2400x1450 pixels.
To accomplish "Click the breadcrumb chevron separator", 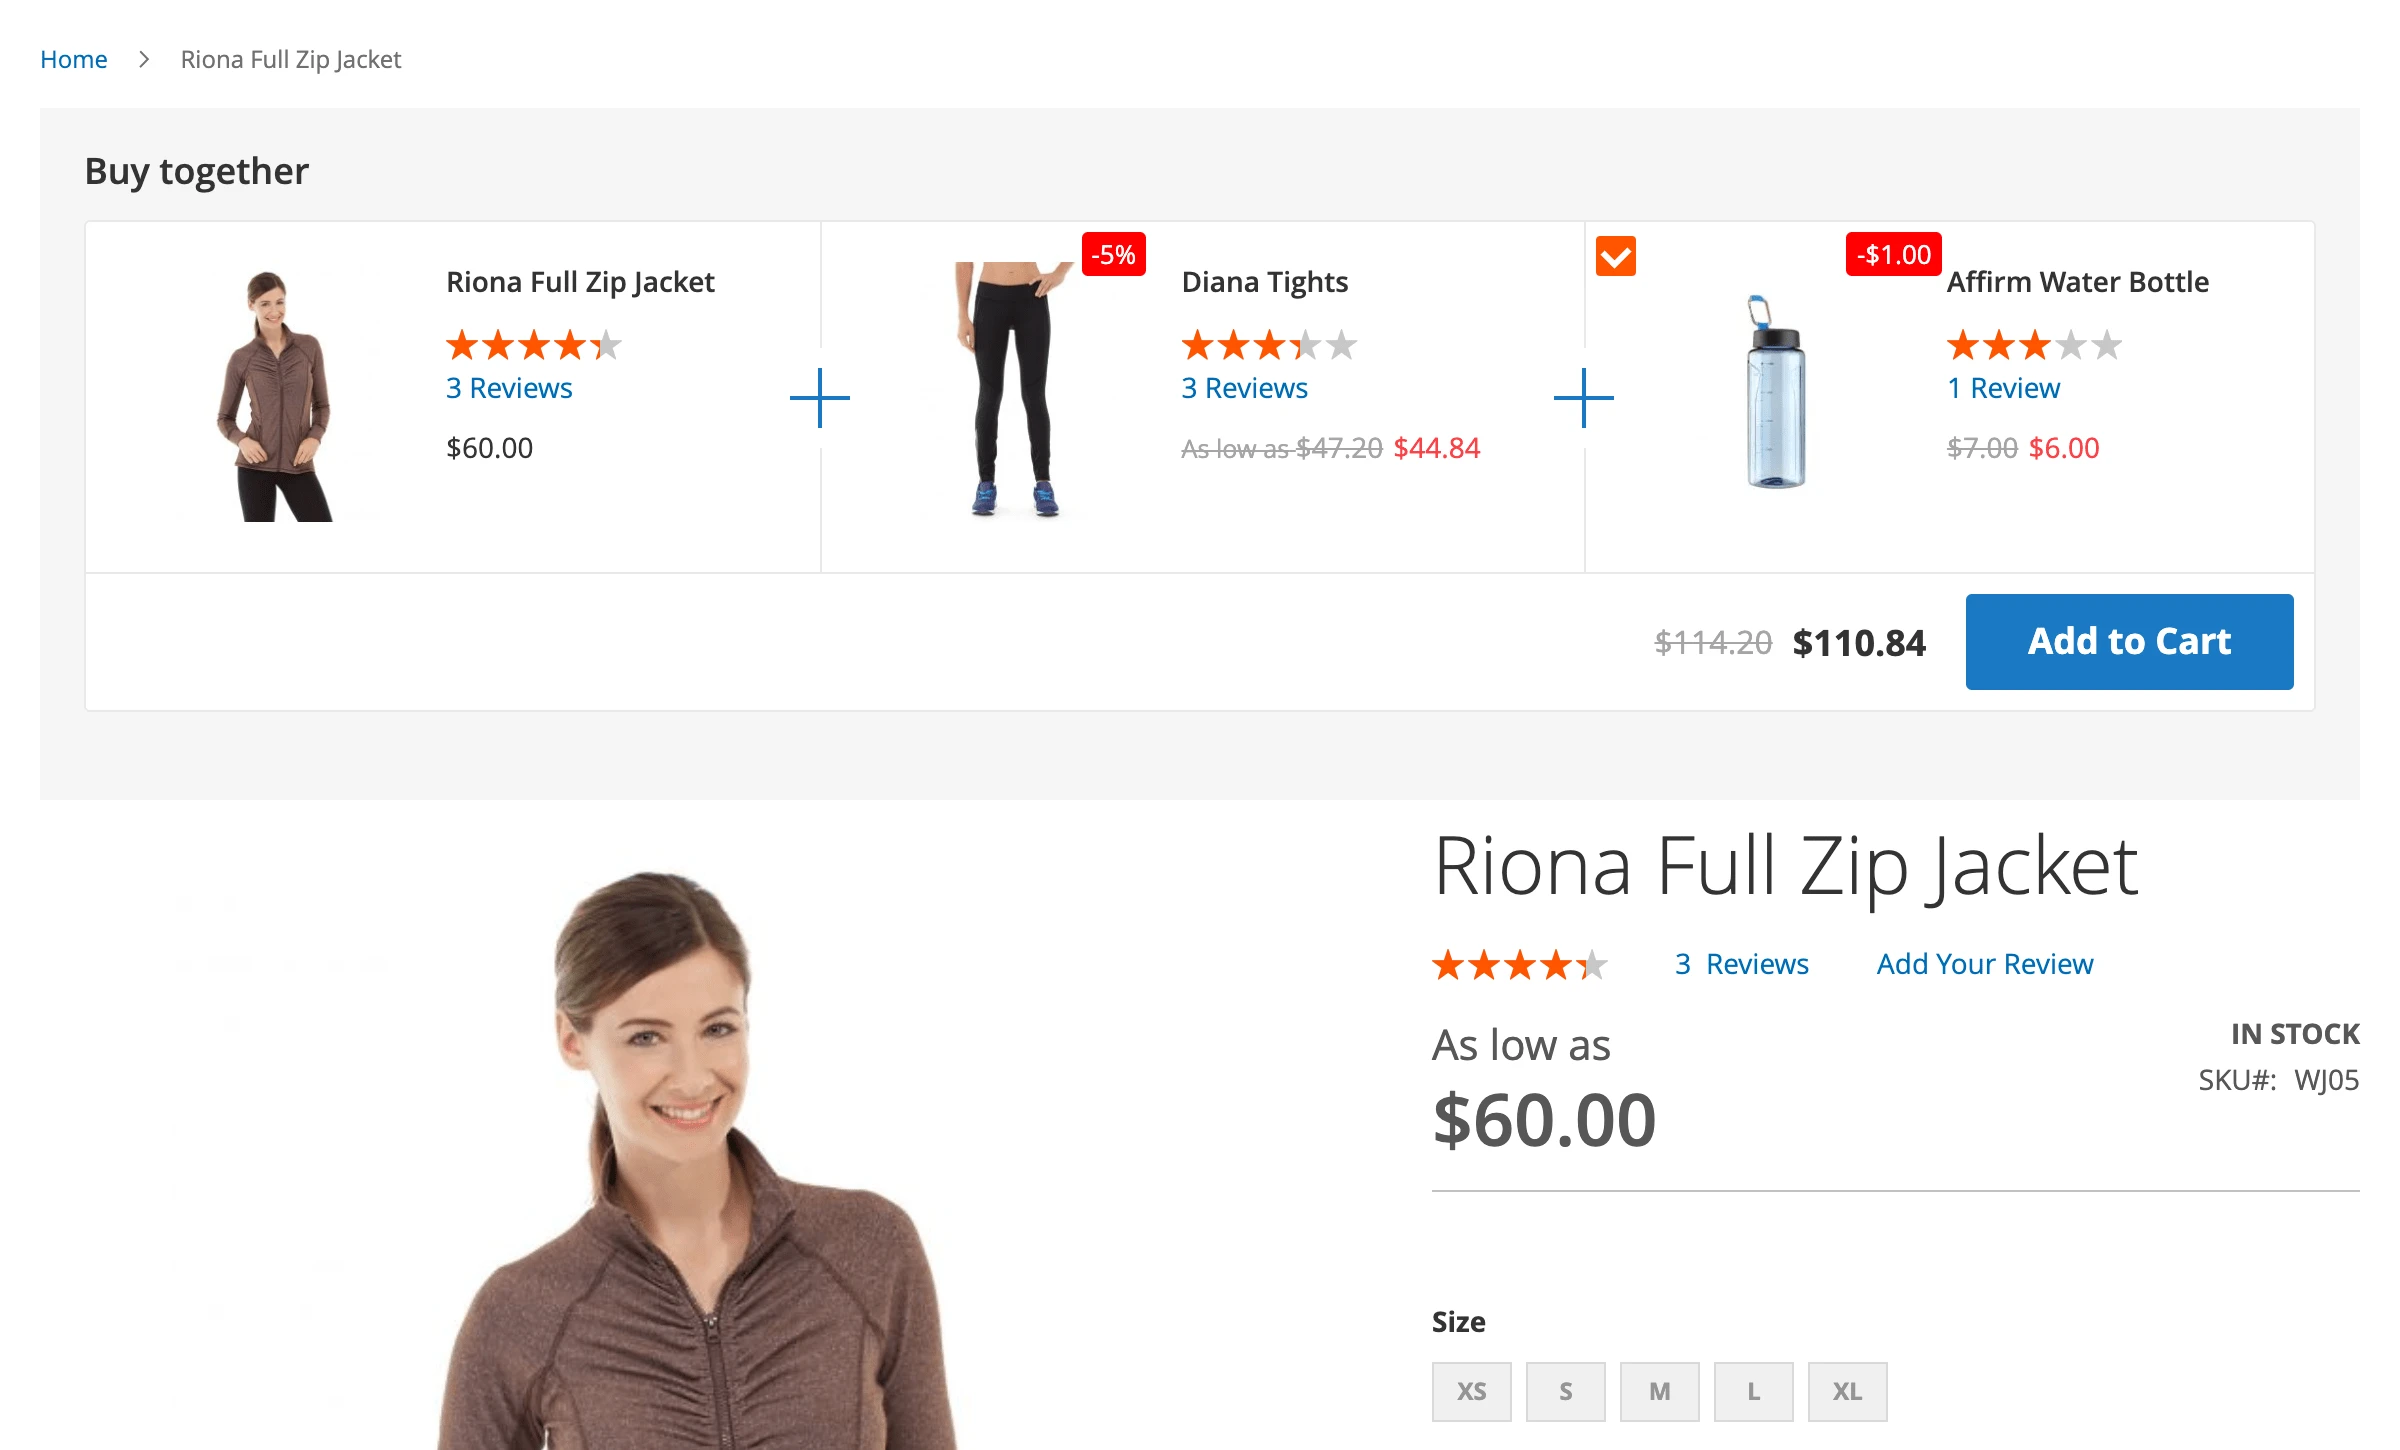I will click(144, 60).
